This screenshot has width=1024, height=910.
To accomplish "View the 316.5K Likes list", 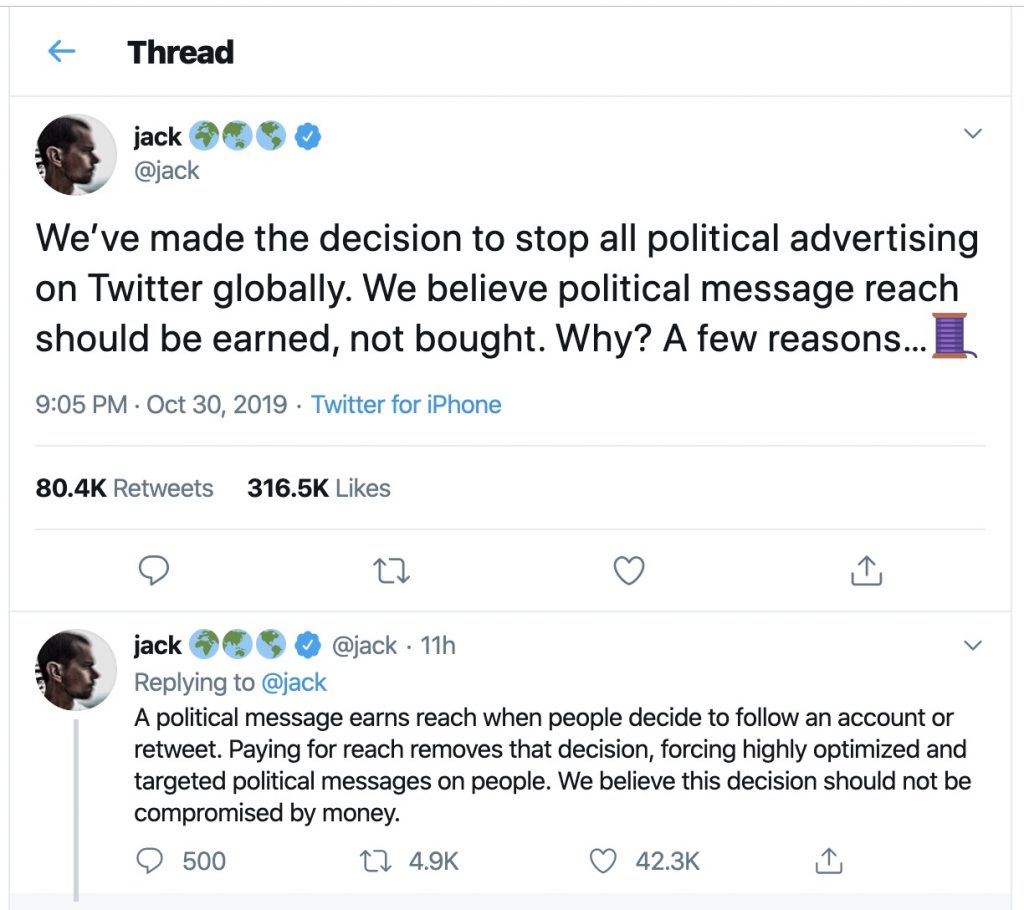I will coord(318,488).
